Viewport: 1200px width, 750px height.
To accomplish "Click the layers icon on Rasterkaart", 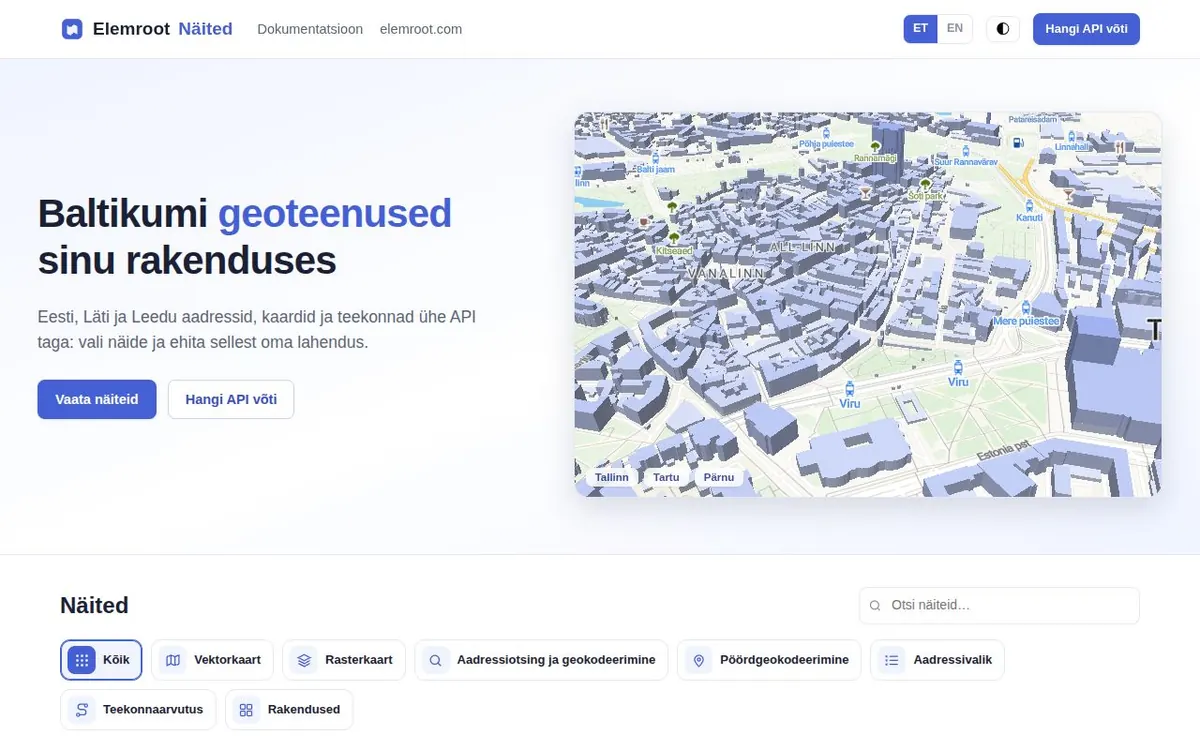I will (304, 660).
